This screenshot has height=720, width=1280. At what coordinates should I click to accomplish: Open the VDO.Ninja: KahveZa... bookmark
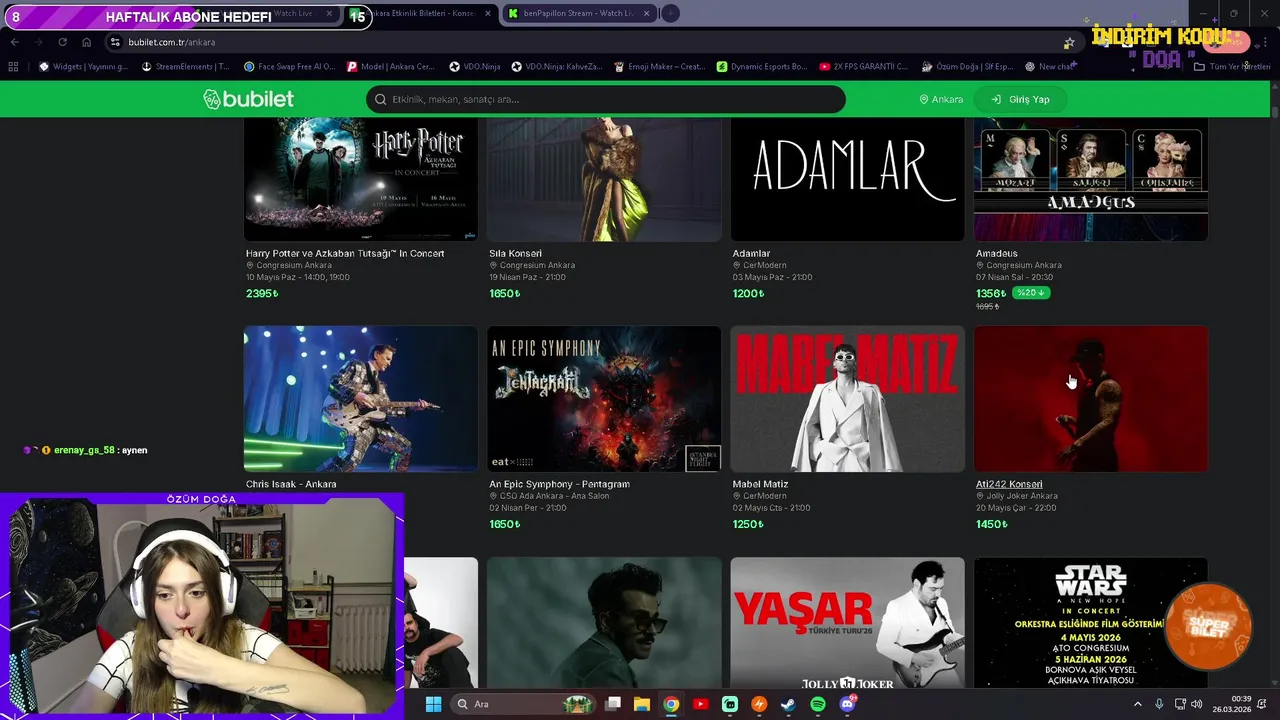(557, 67)
